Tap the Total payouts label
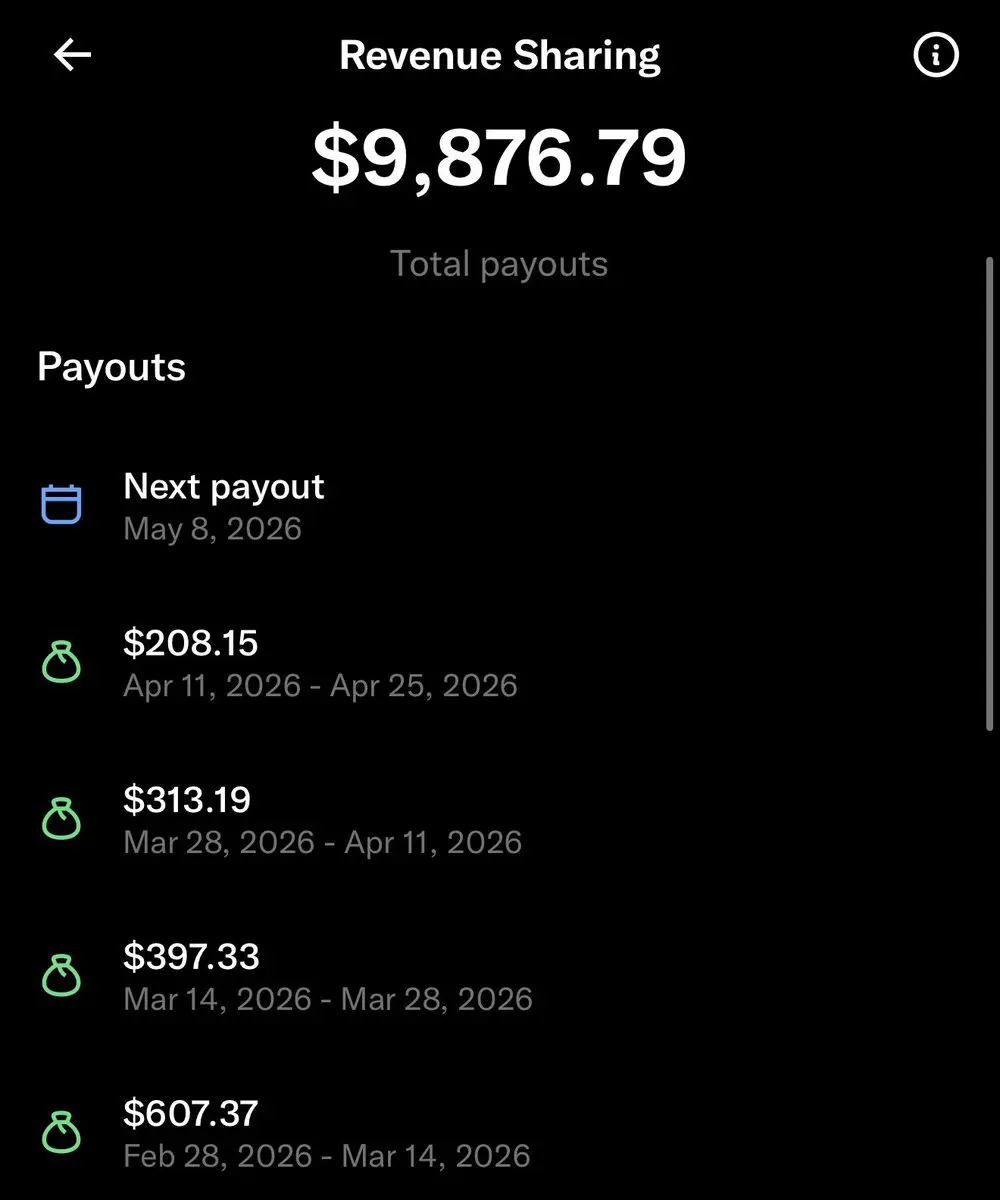Viewport: 1000px width, 1200px height. click(x=499, y=264)
